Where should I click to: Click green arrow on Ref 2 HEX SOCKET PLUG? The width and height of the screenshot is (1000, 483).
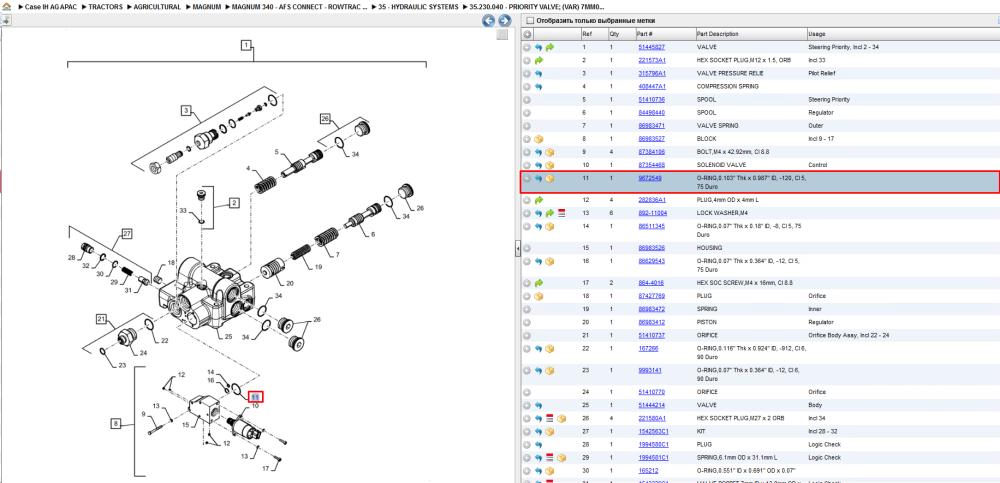pyautogui.click(x=538, y=61)
